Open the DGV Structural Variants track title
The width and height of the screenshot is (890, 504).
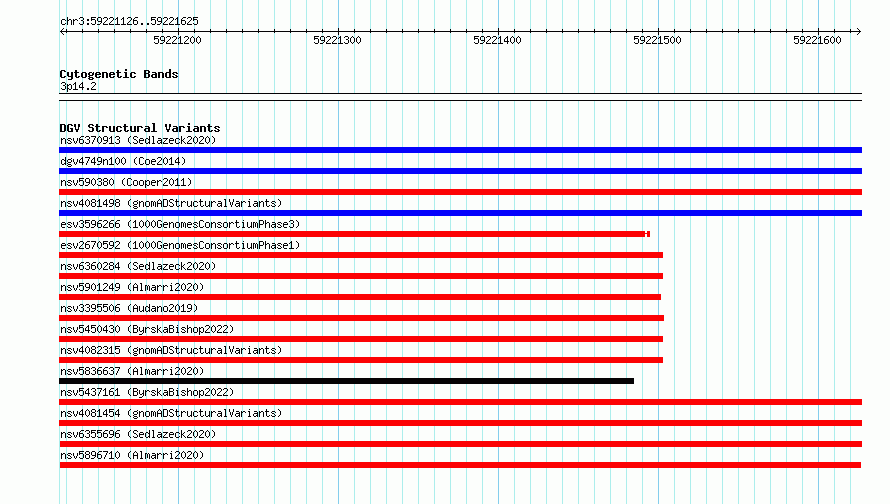point(140,128)
